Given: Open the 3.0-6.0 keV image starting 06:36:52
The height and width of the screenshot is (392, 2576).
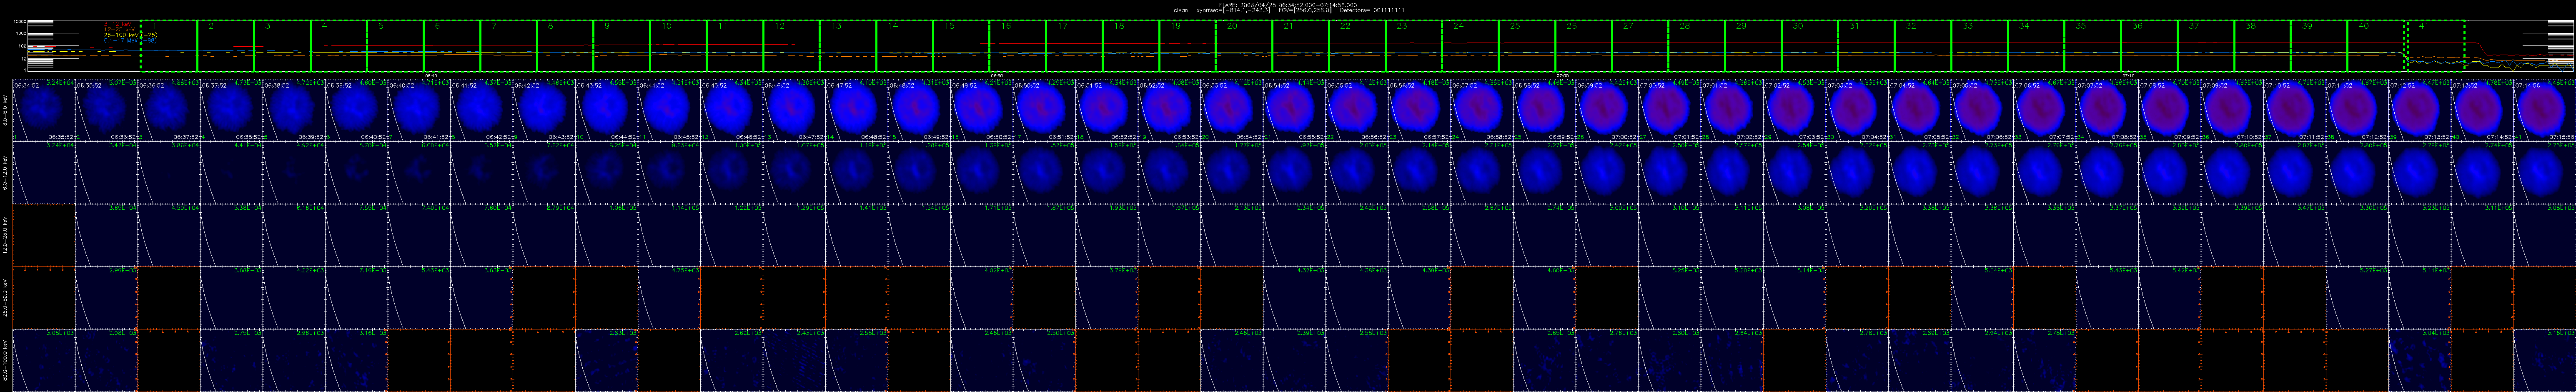Looking at the screenshot, I should click(169, 110).
